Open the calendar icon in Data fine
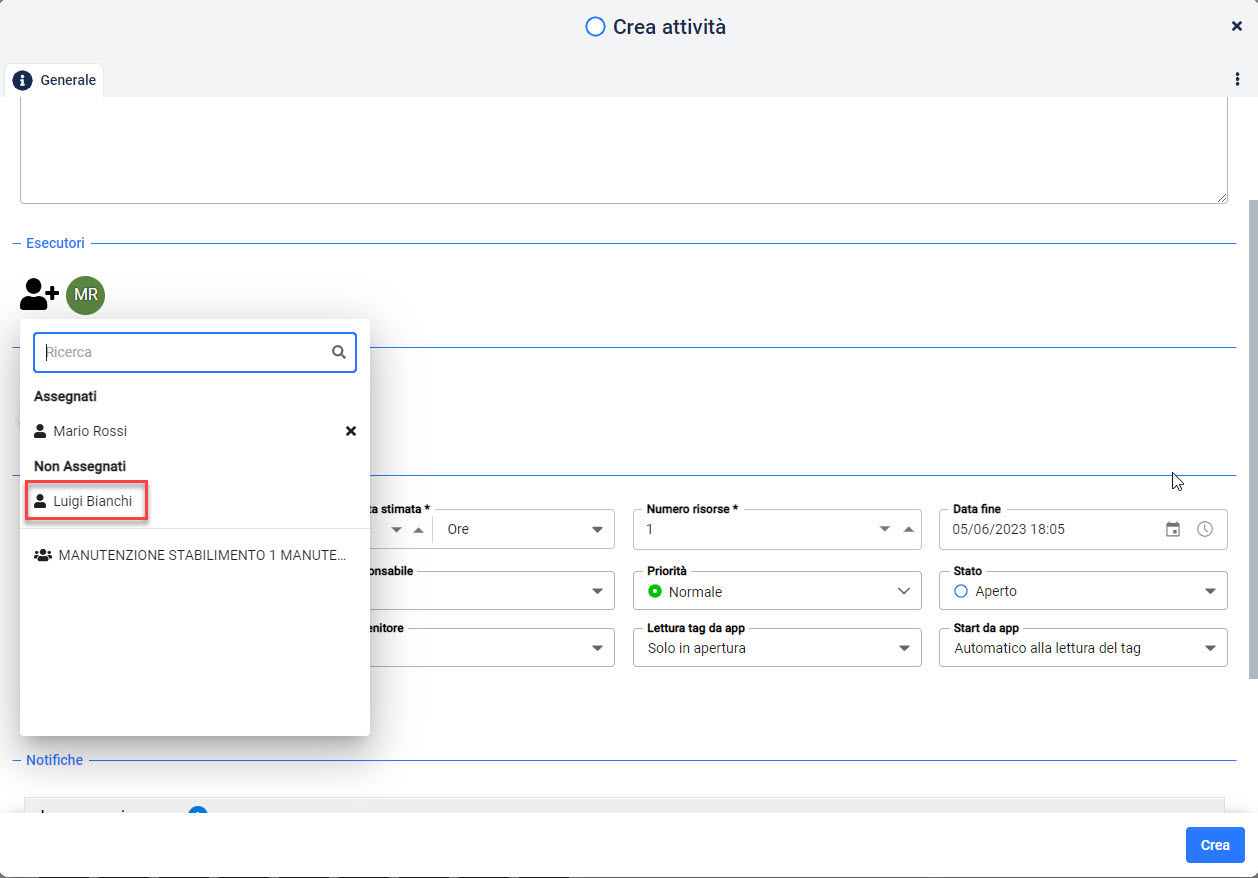 1173,529
